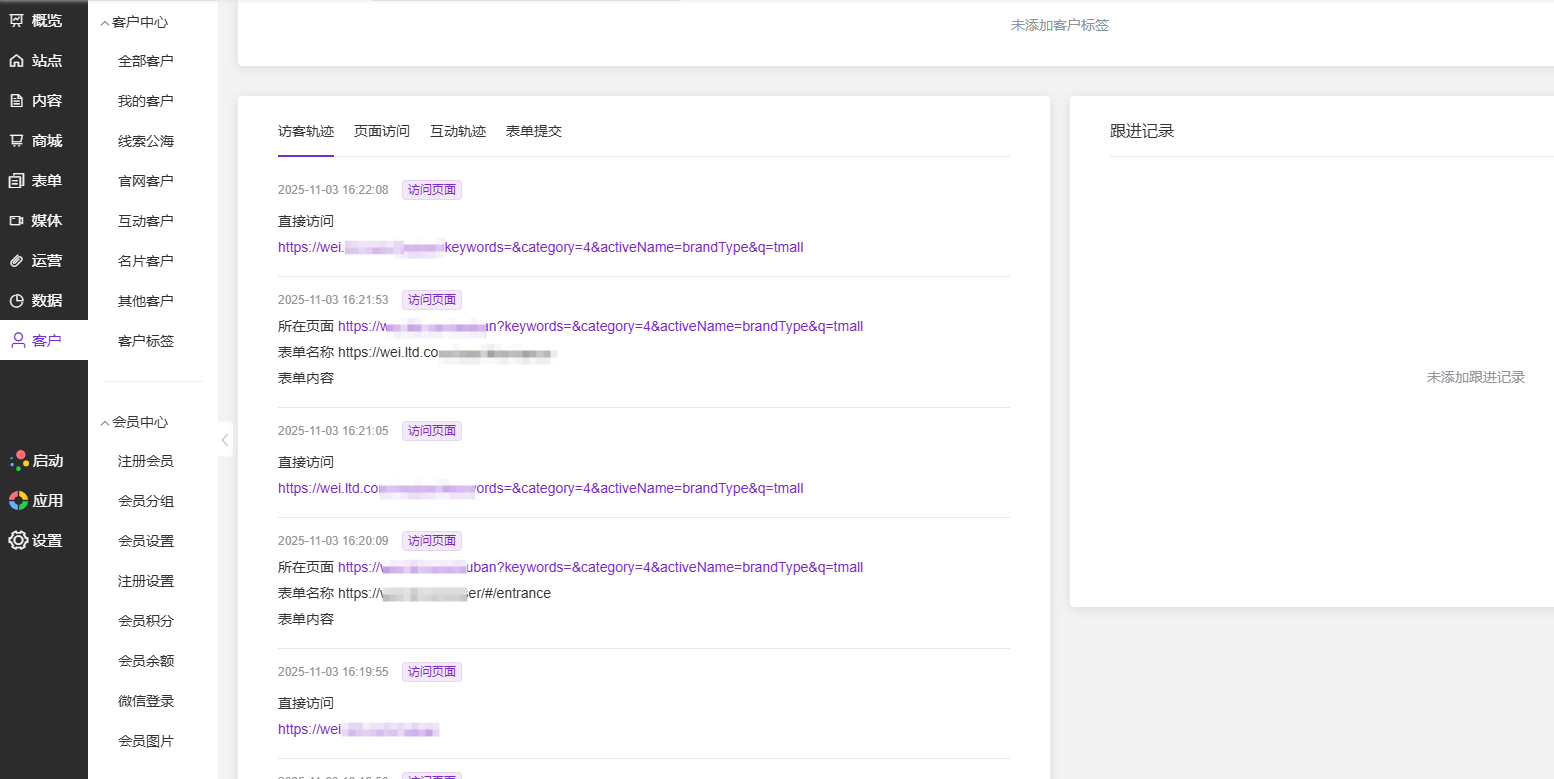Click the 表单 forms icon
Viewport: 1554px width, 779px height.
tap(17, 181)
